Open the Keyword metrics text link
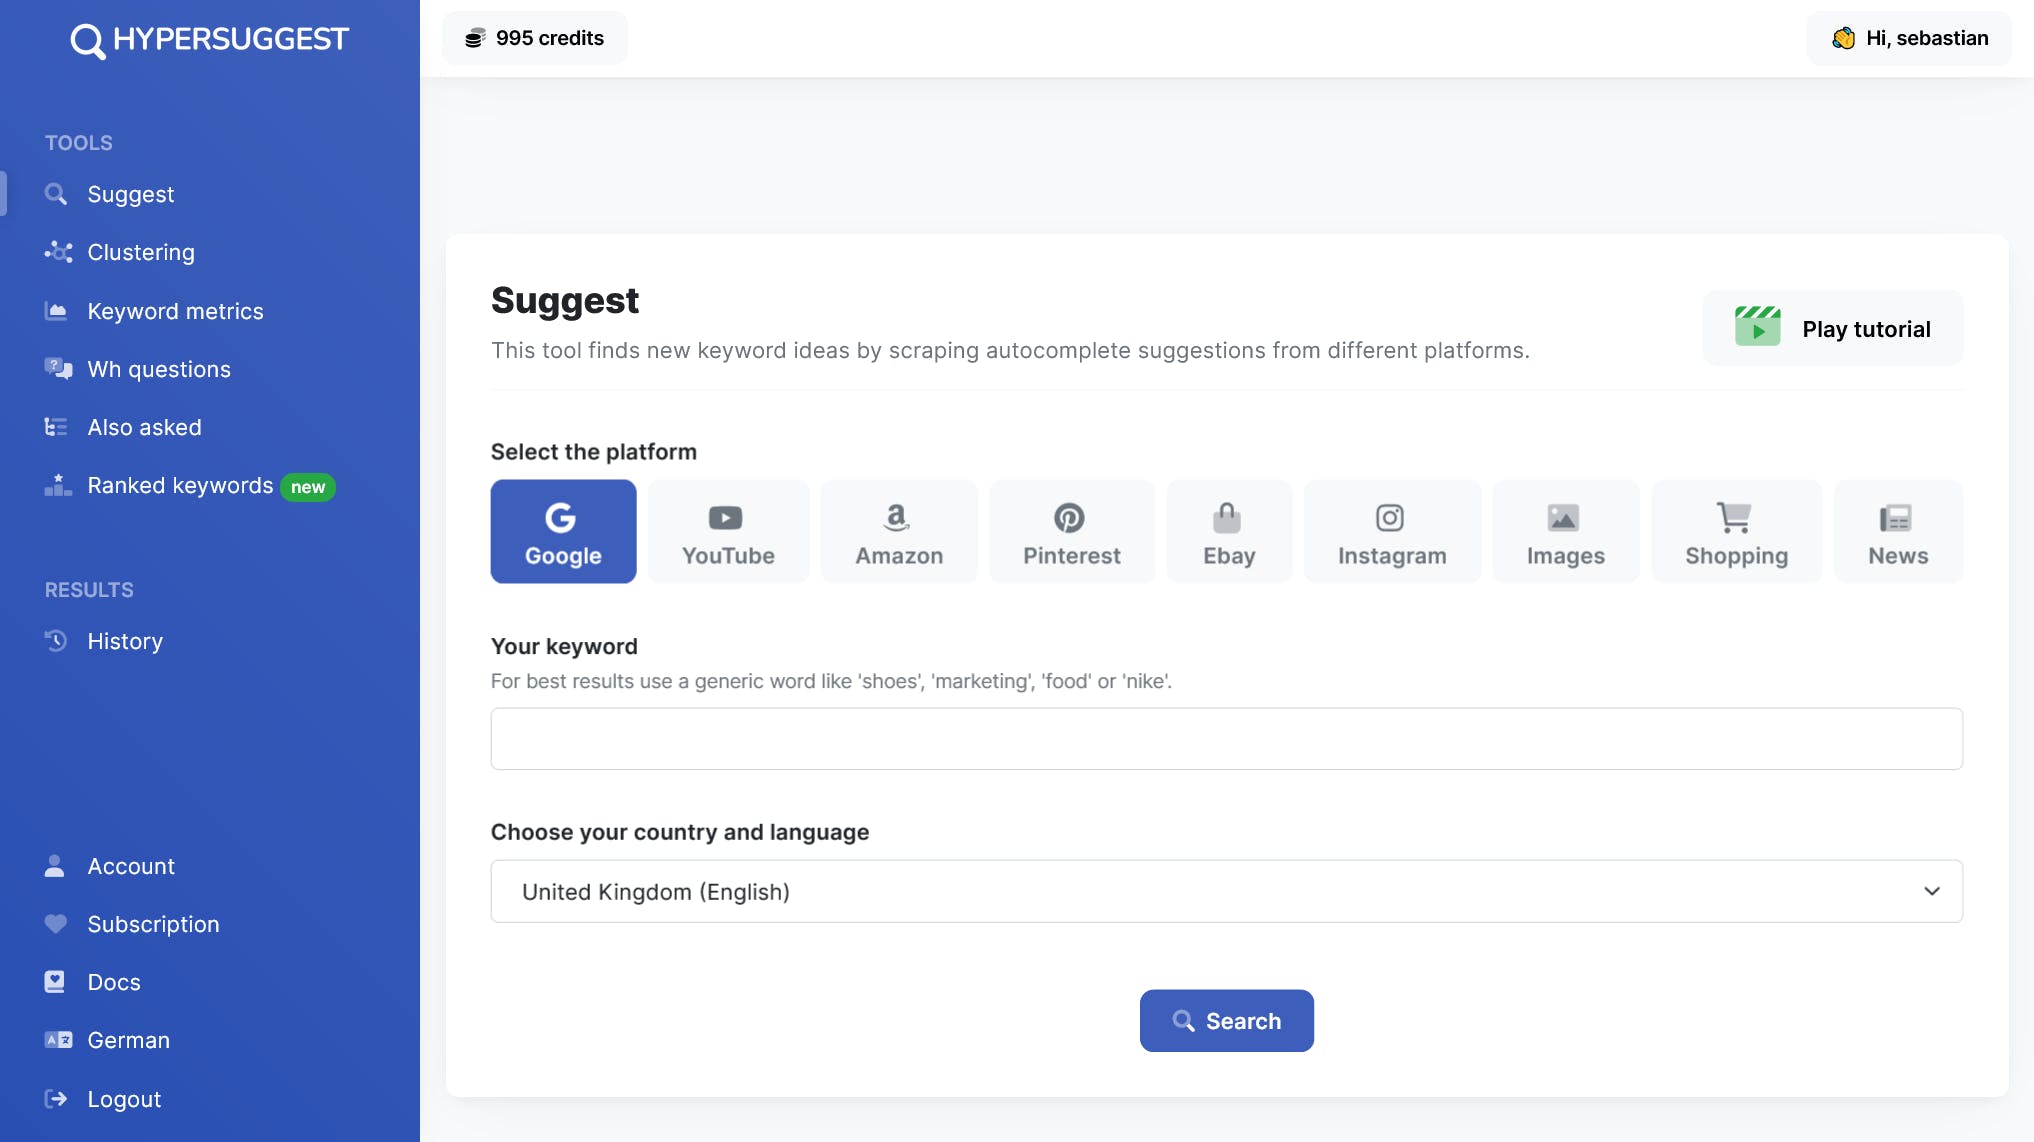Screen dimensions: 2034x1142 175,311
